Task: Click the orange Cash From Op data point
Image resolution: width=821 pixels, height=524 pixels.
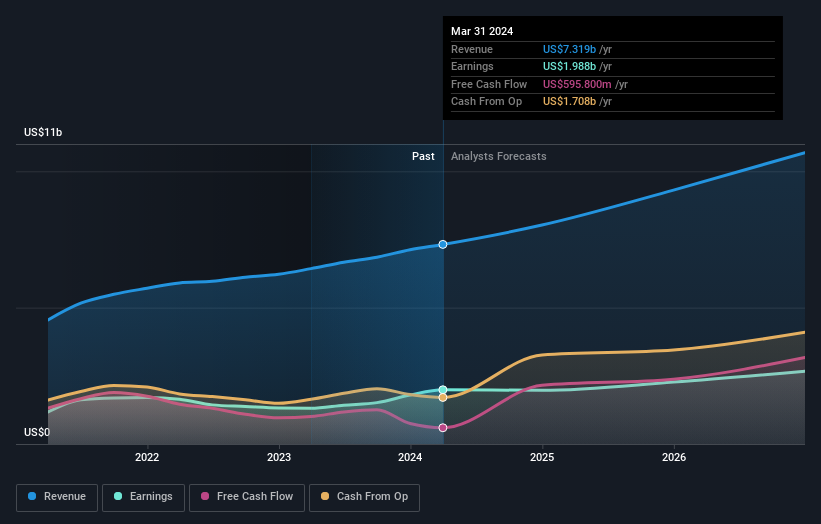Action: (443, 398)
